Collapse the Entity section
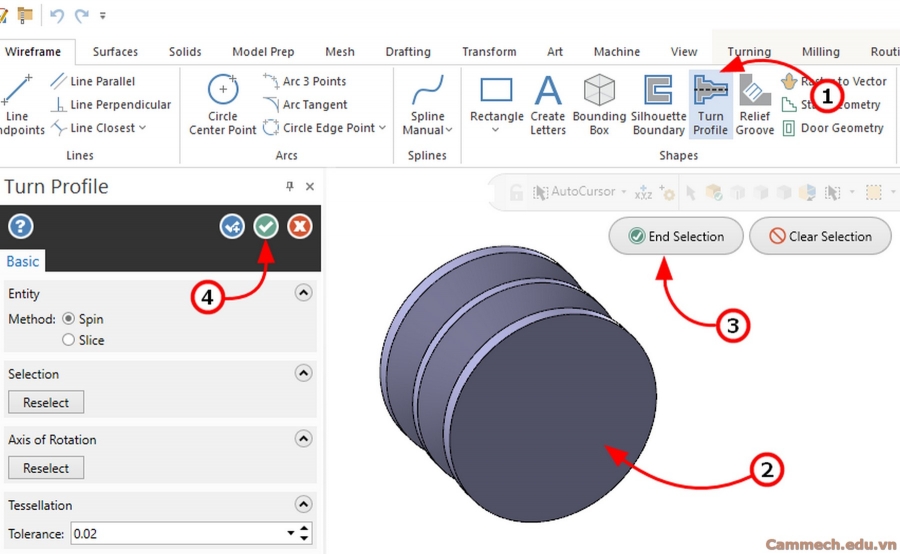Image resolution: width=900 pixels, height=554 pixels. tap(304, 293)
